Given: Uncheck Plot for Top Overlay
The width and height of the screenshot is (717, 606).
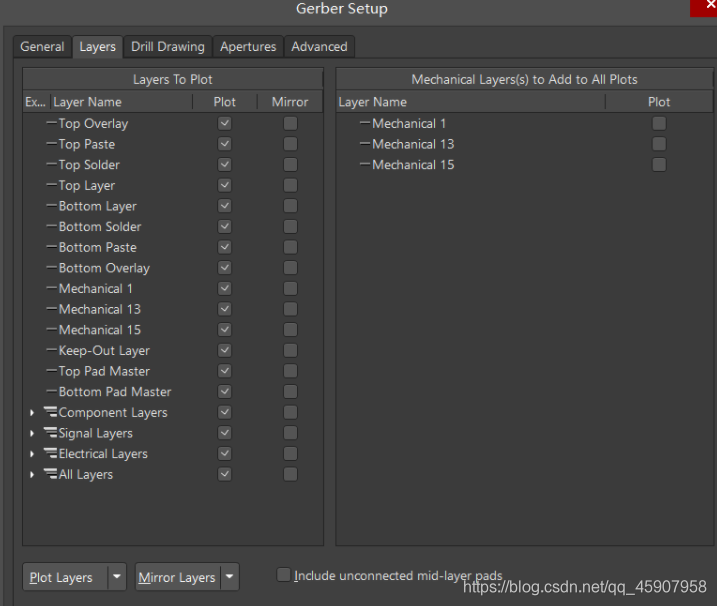Looking at the screenshot, I should point(225,123).
